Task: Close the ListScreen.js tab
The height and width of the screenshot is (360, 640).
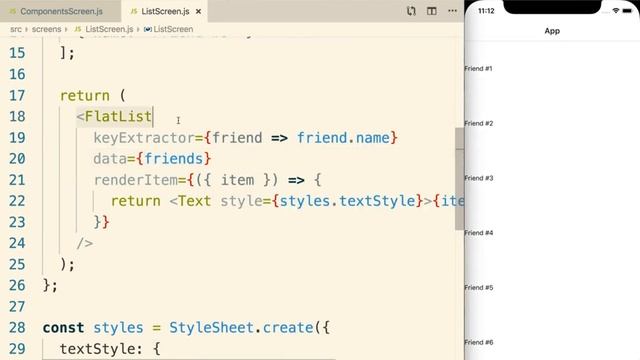Action: (x=198, y=11)
